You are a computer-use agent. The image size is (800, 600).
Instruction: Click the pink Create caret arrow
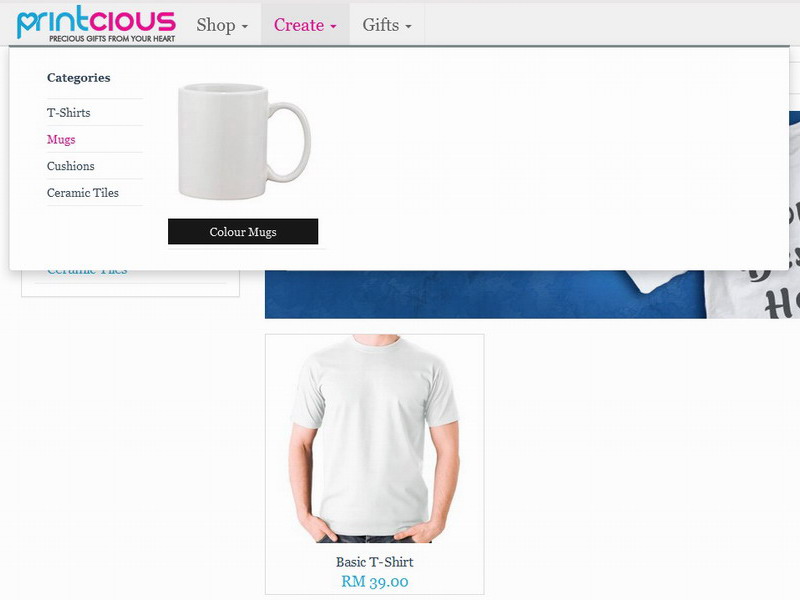333,27
